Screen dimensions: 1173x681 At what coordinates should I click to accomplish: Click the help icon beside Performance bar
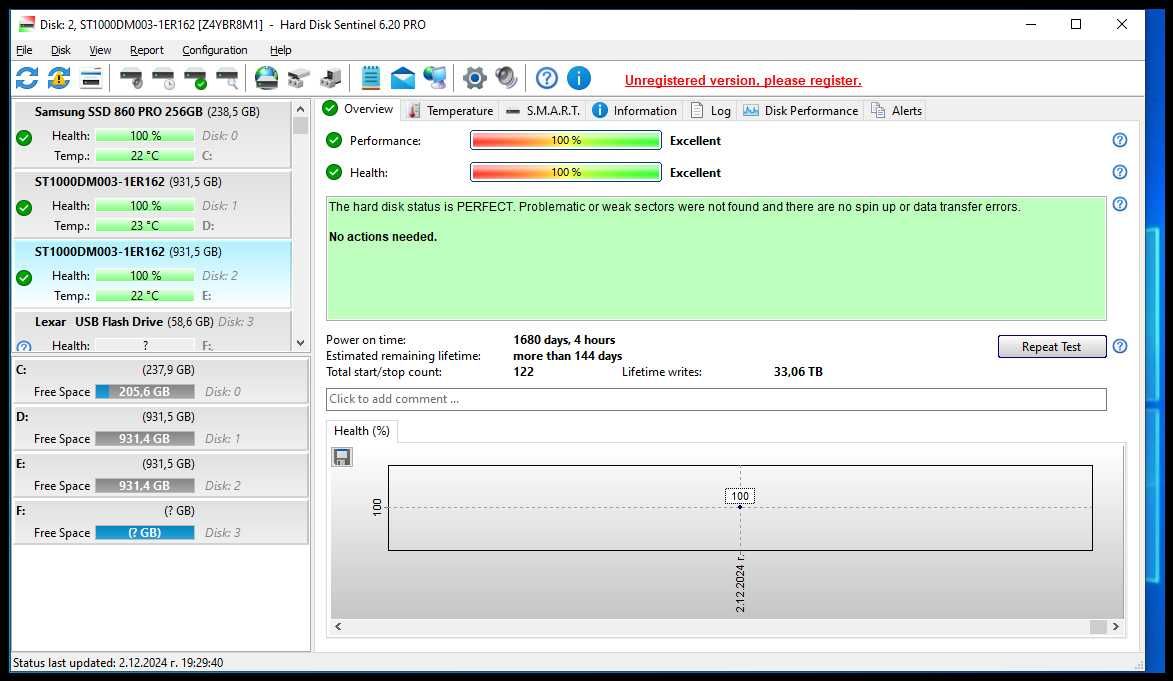pyautogui.click(x=1119, y=140)
